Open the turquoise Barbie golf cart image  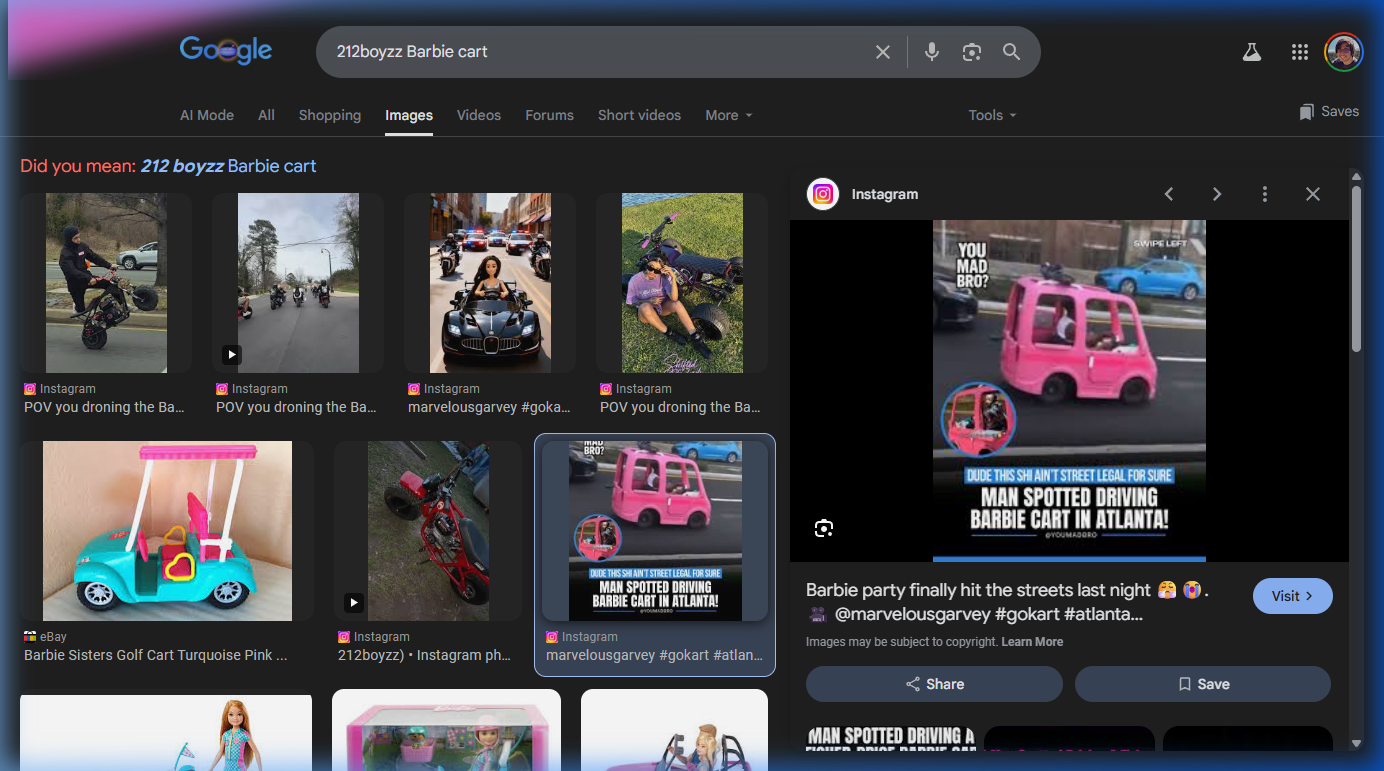[167, 531]
